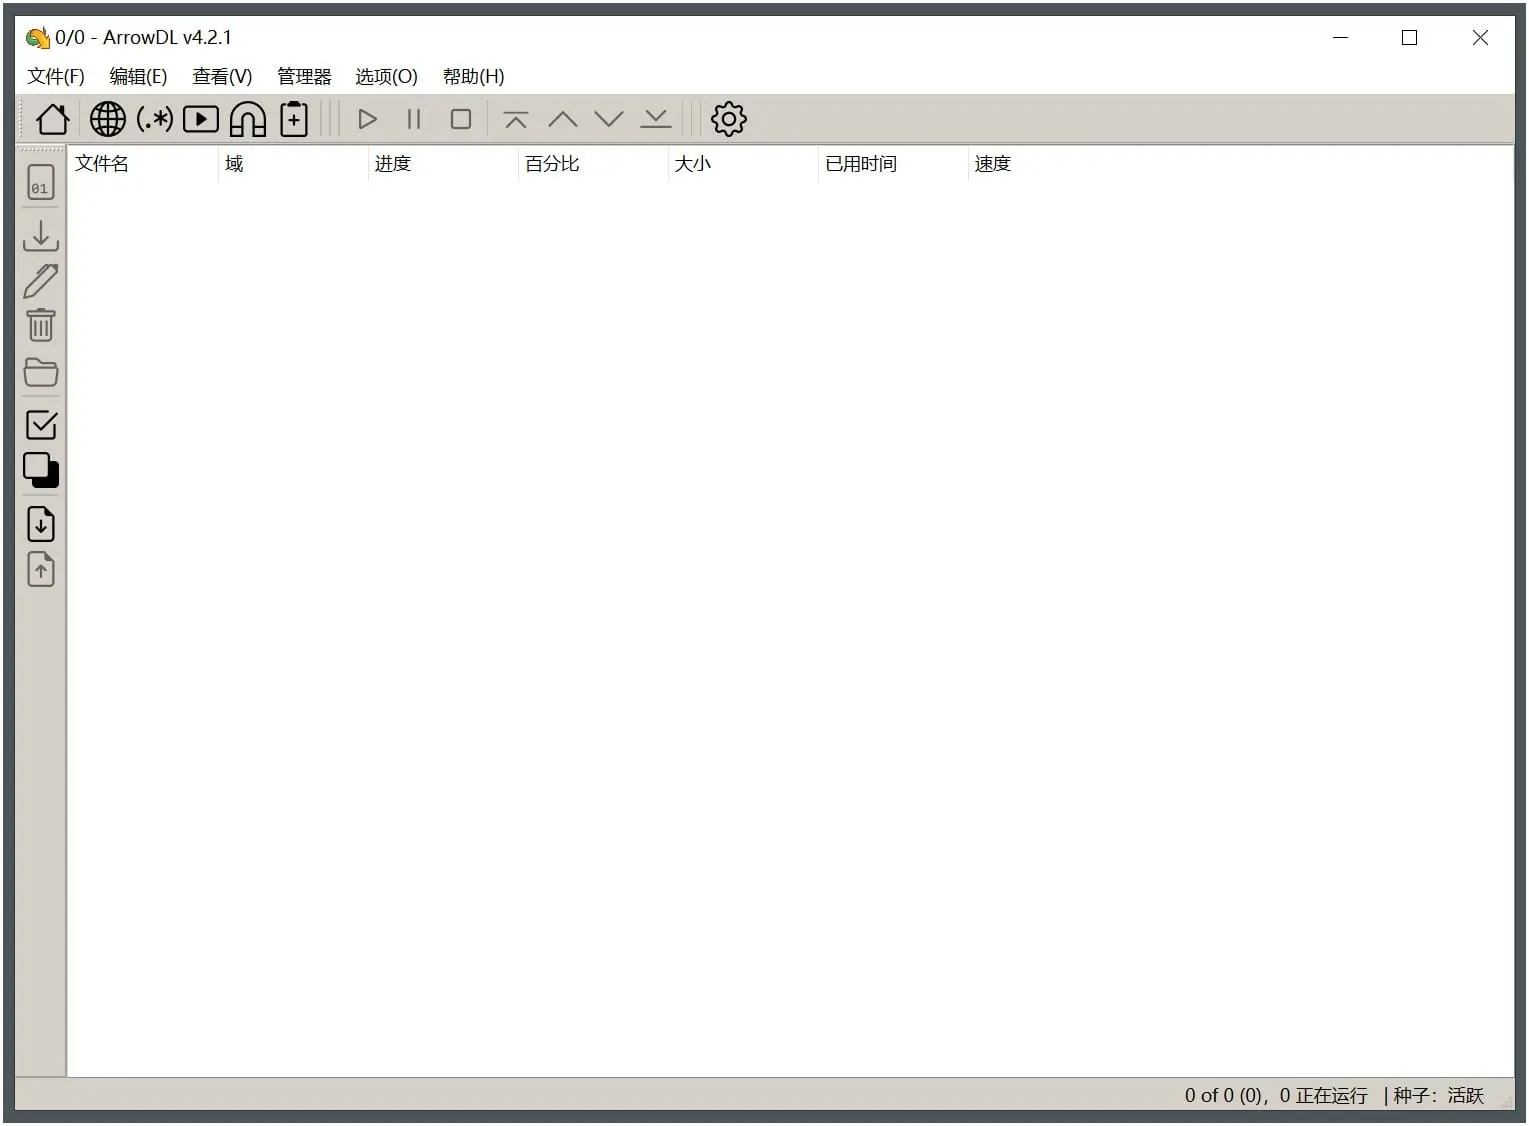The width and height of the screenshot is (1529, 1126).
Task: Click the pencil edit icon in the sidebar
Action: click(41, 281)
